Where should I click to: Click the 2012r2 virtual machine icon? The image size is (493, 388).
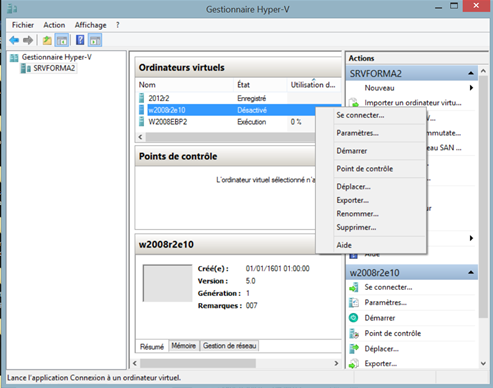pyautogui.click(x=142, y=98)
